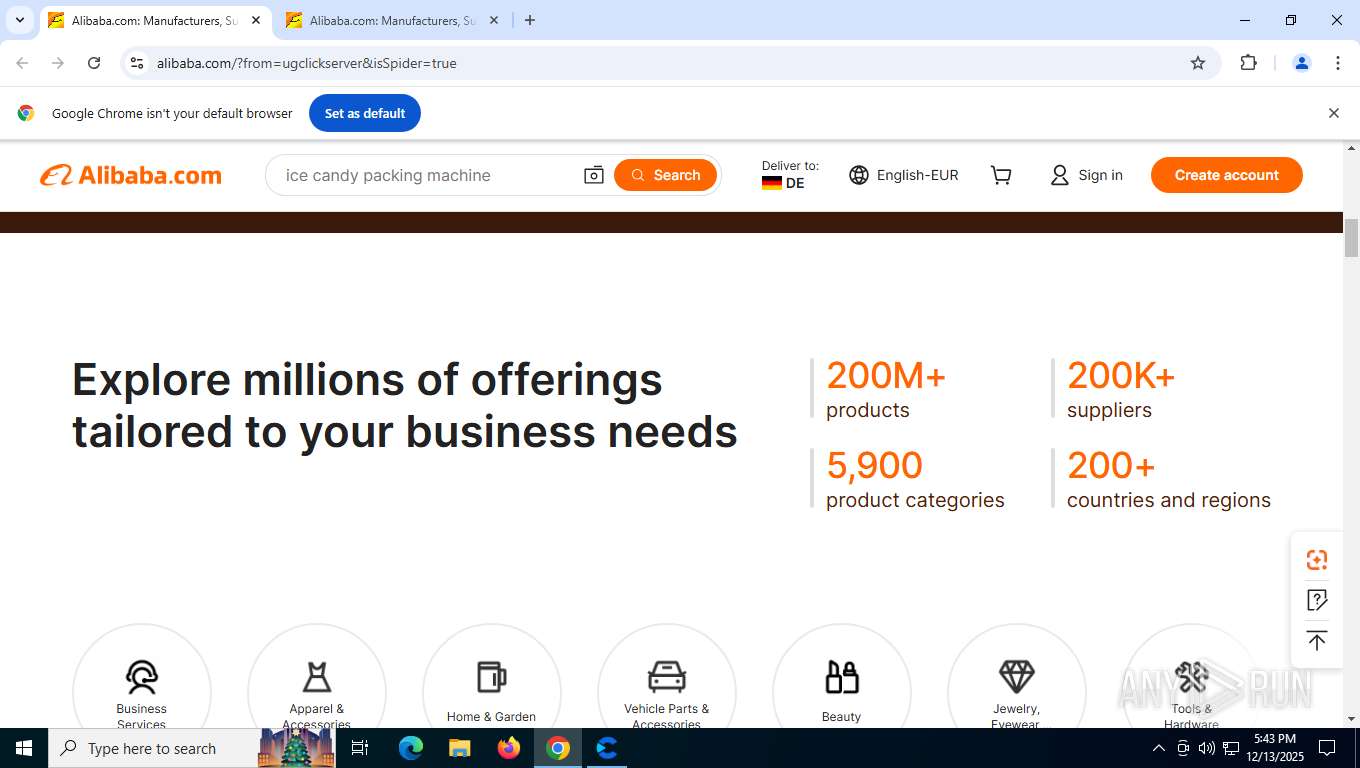Viewport: 1360px width, 768px height.
Task: Open the floating help feedback widget
Action: pos(1317,600)
